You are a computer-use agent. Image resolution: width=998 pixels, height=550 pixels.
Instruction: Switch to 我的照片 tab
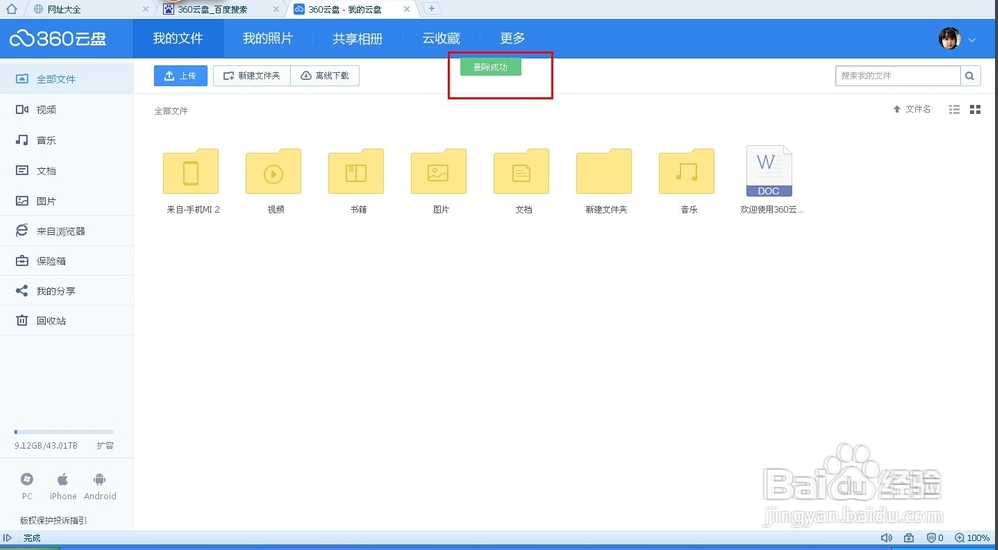coord(267,38)
